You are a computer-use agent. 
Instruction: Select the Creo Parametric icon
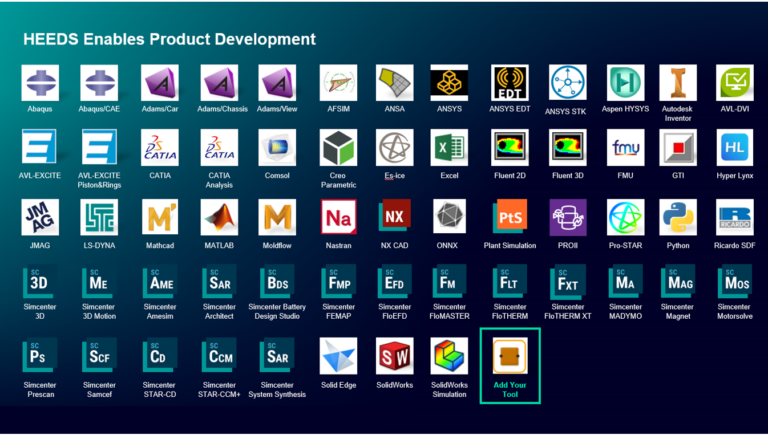point(338,148)
